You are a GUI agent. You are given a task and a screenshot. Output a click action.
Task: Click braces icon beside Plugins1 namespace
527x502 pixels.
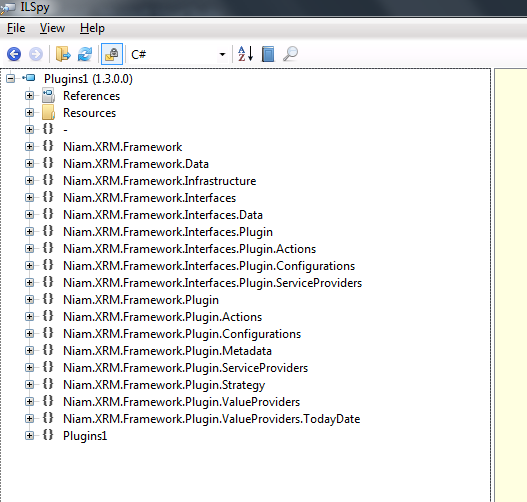[x=48, y=435]
